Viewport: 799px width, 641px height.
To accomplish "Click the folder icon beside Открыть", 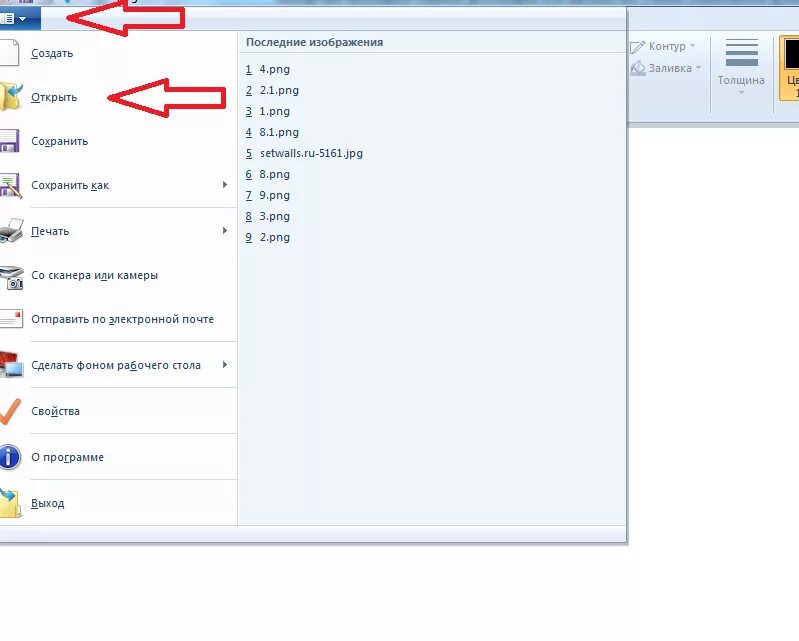I will tap(11, 97).
